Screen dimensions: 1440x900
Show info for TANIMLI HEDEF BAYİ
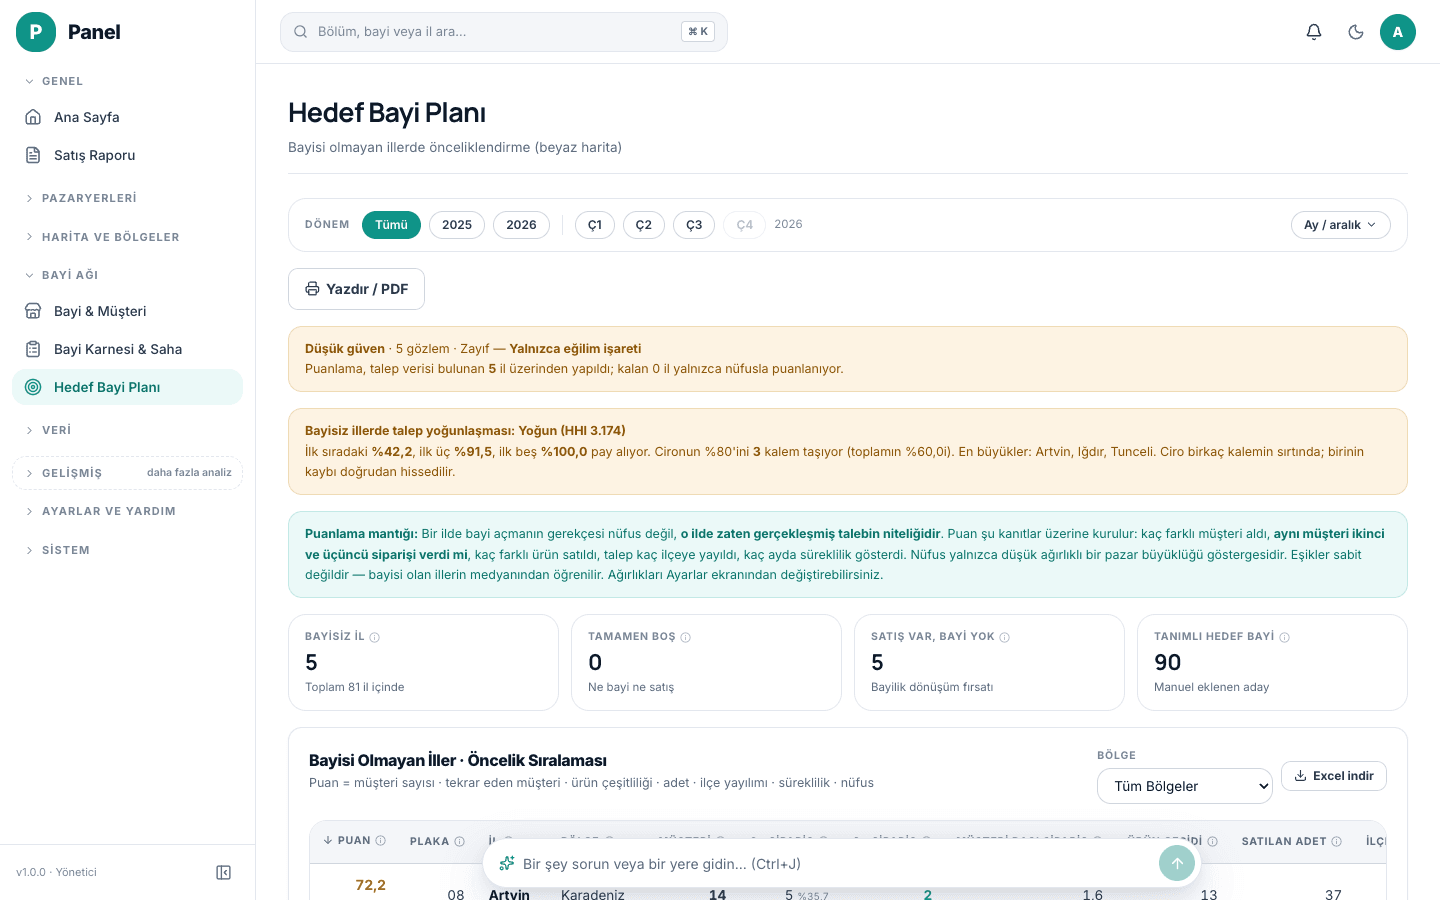[1285, 637]
